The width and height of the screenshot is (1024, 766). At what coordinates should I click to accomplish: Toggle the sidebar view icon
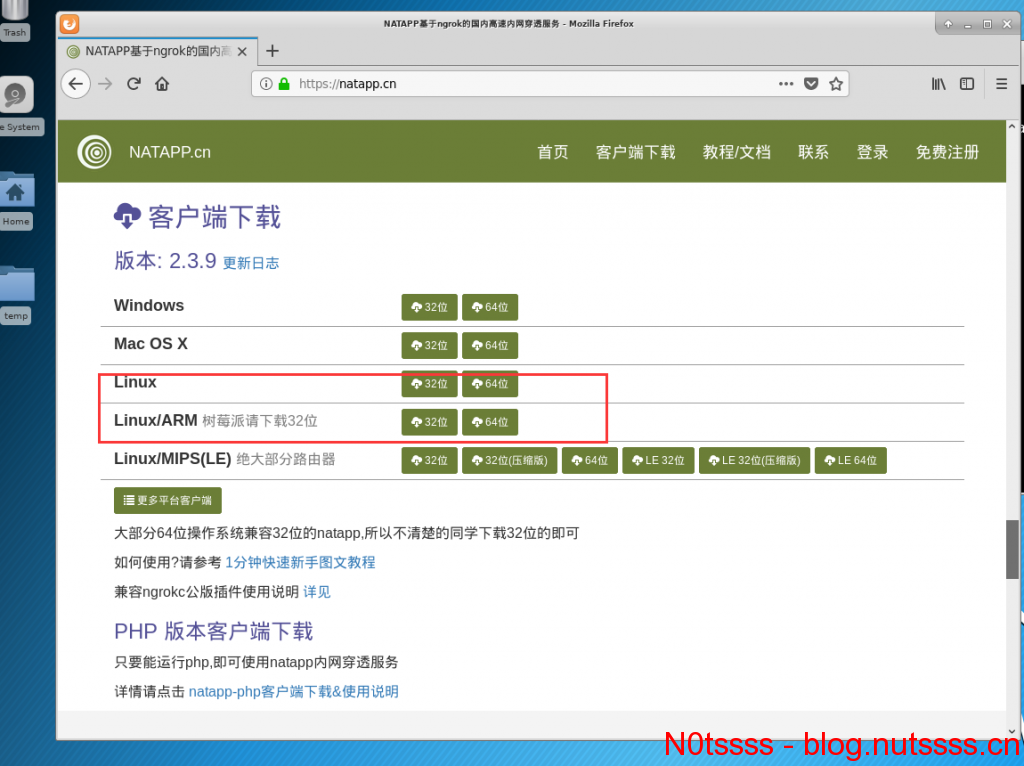pyautogui.click(x=967, y=84)
